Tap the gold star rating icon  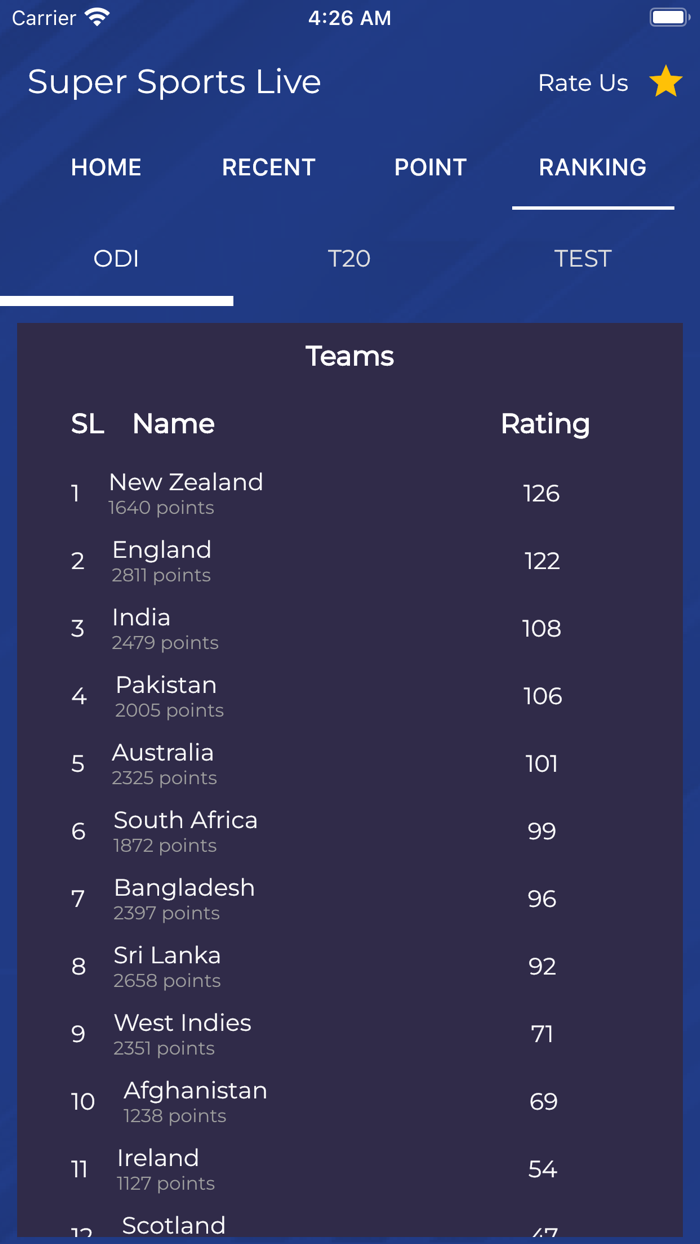click(665, 82)
